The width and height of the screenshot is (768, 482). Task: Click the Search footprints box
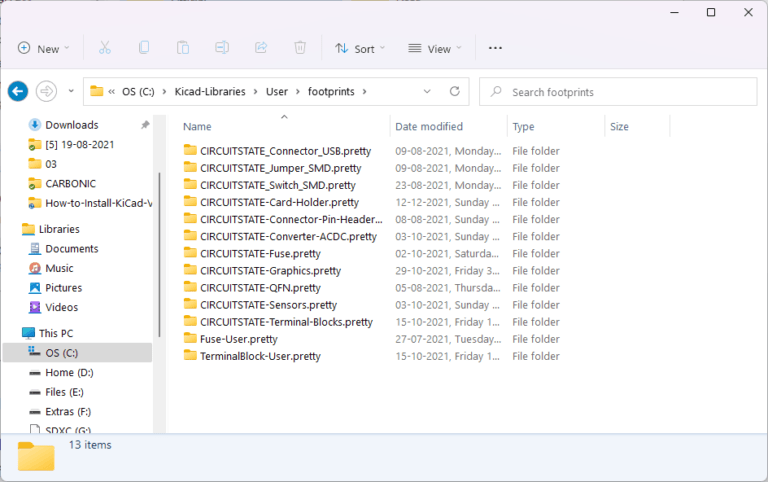click(x=615, y=92)
